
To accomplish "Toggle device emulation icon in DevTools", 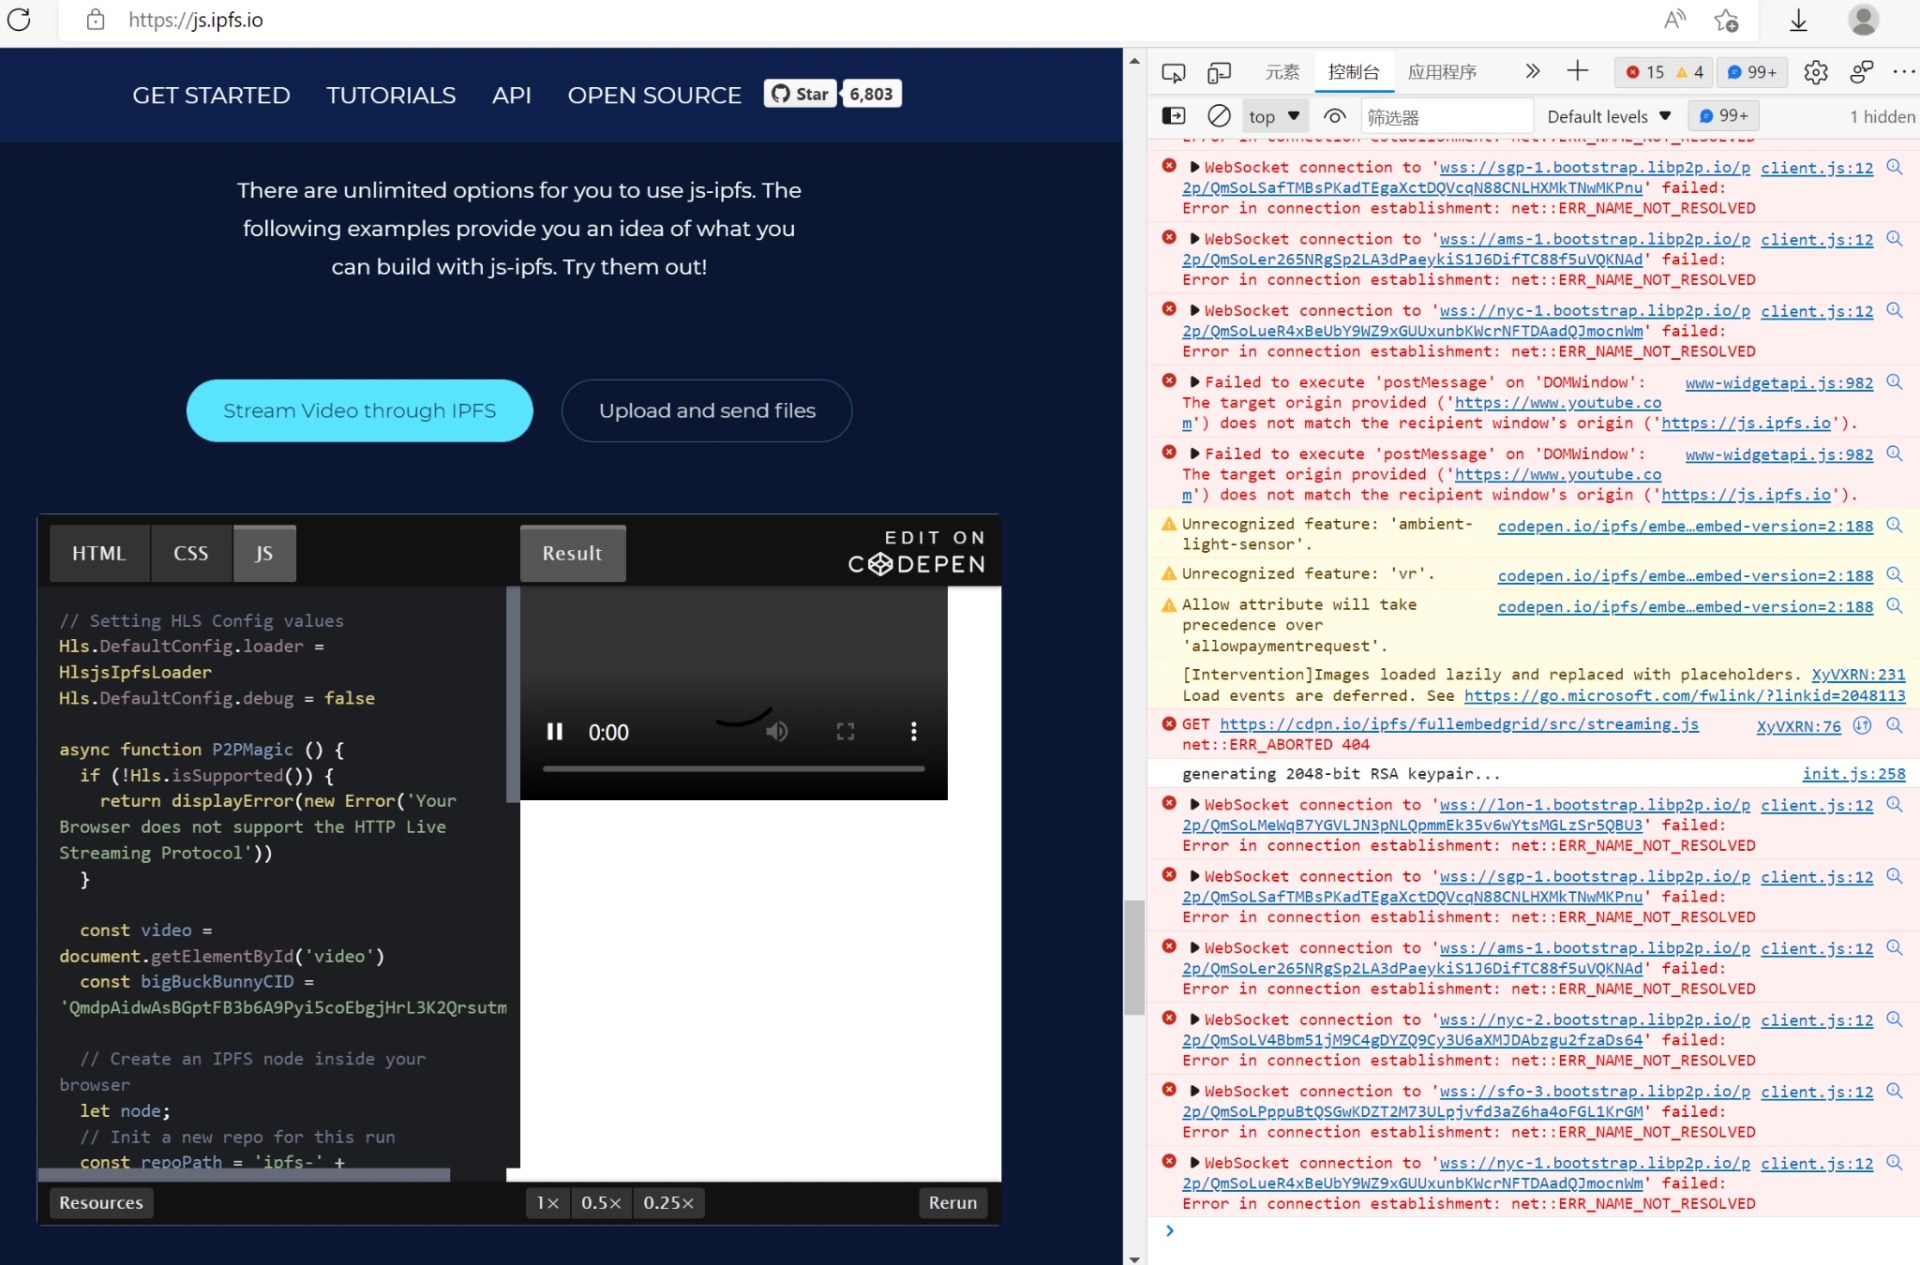I will pos(1218,72).
